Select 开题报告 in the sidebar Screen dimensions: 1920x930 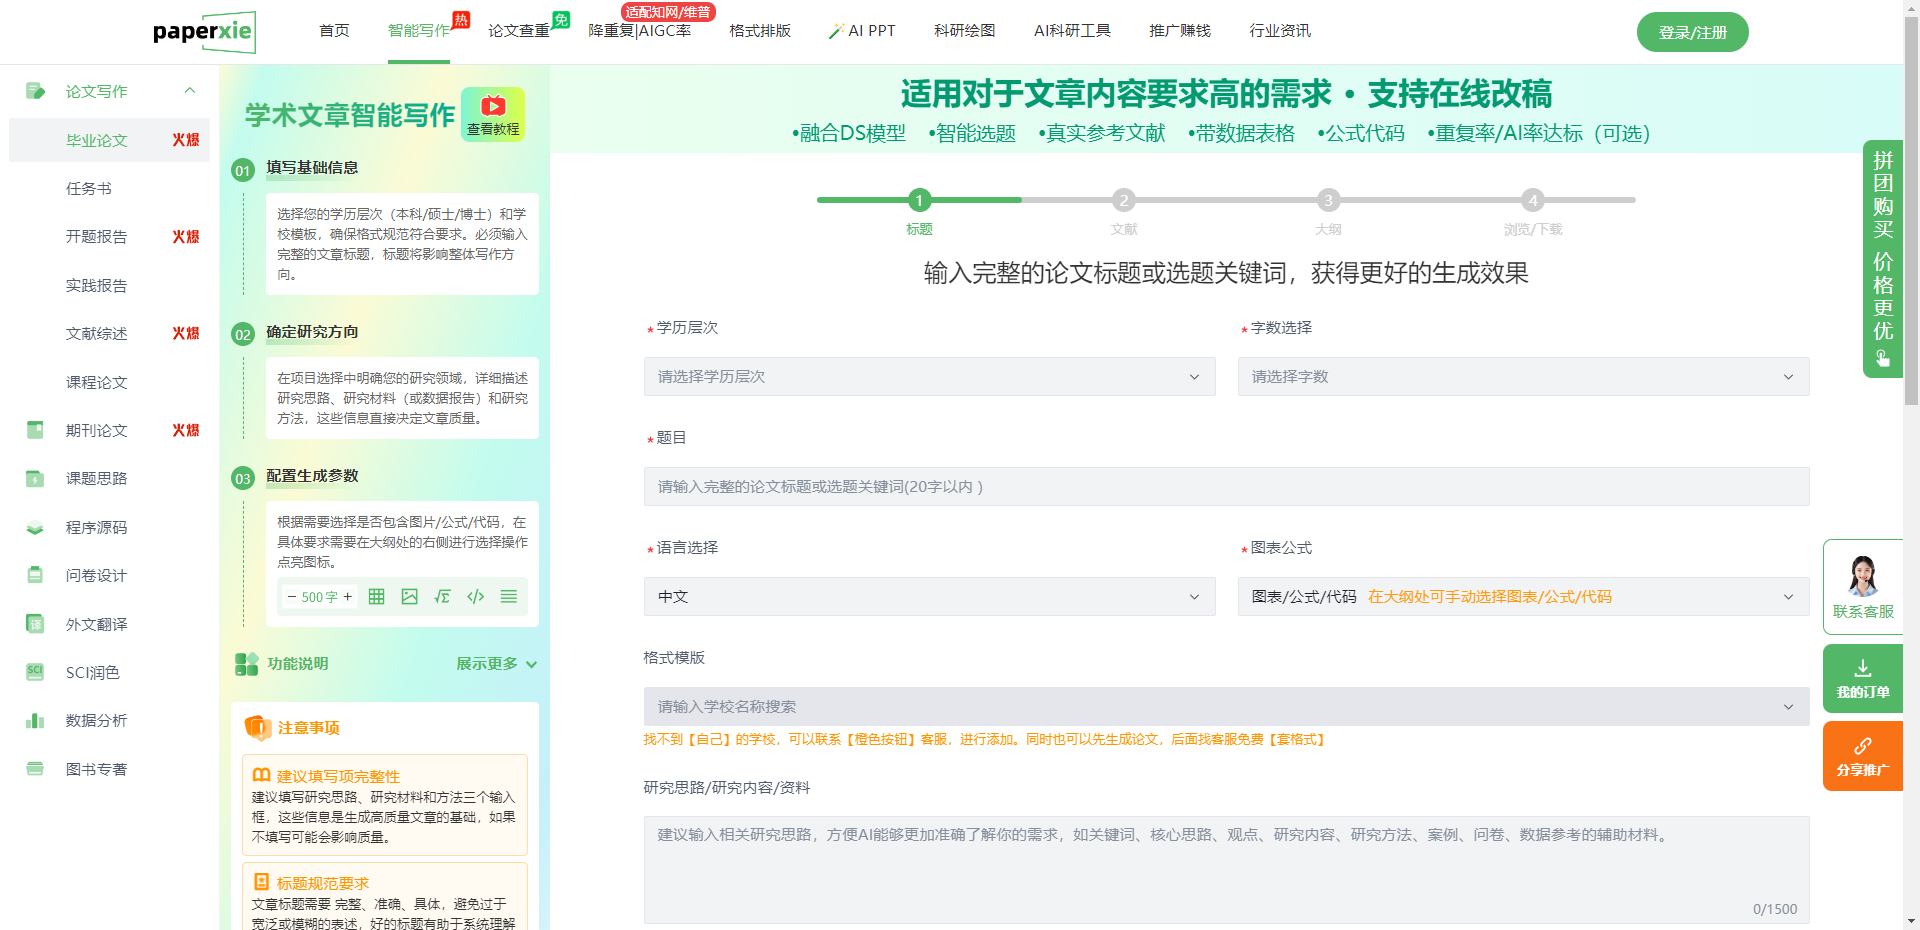pos(97,237)
